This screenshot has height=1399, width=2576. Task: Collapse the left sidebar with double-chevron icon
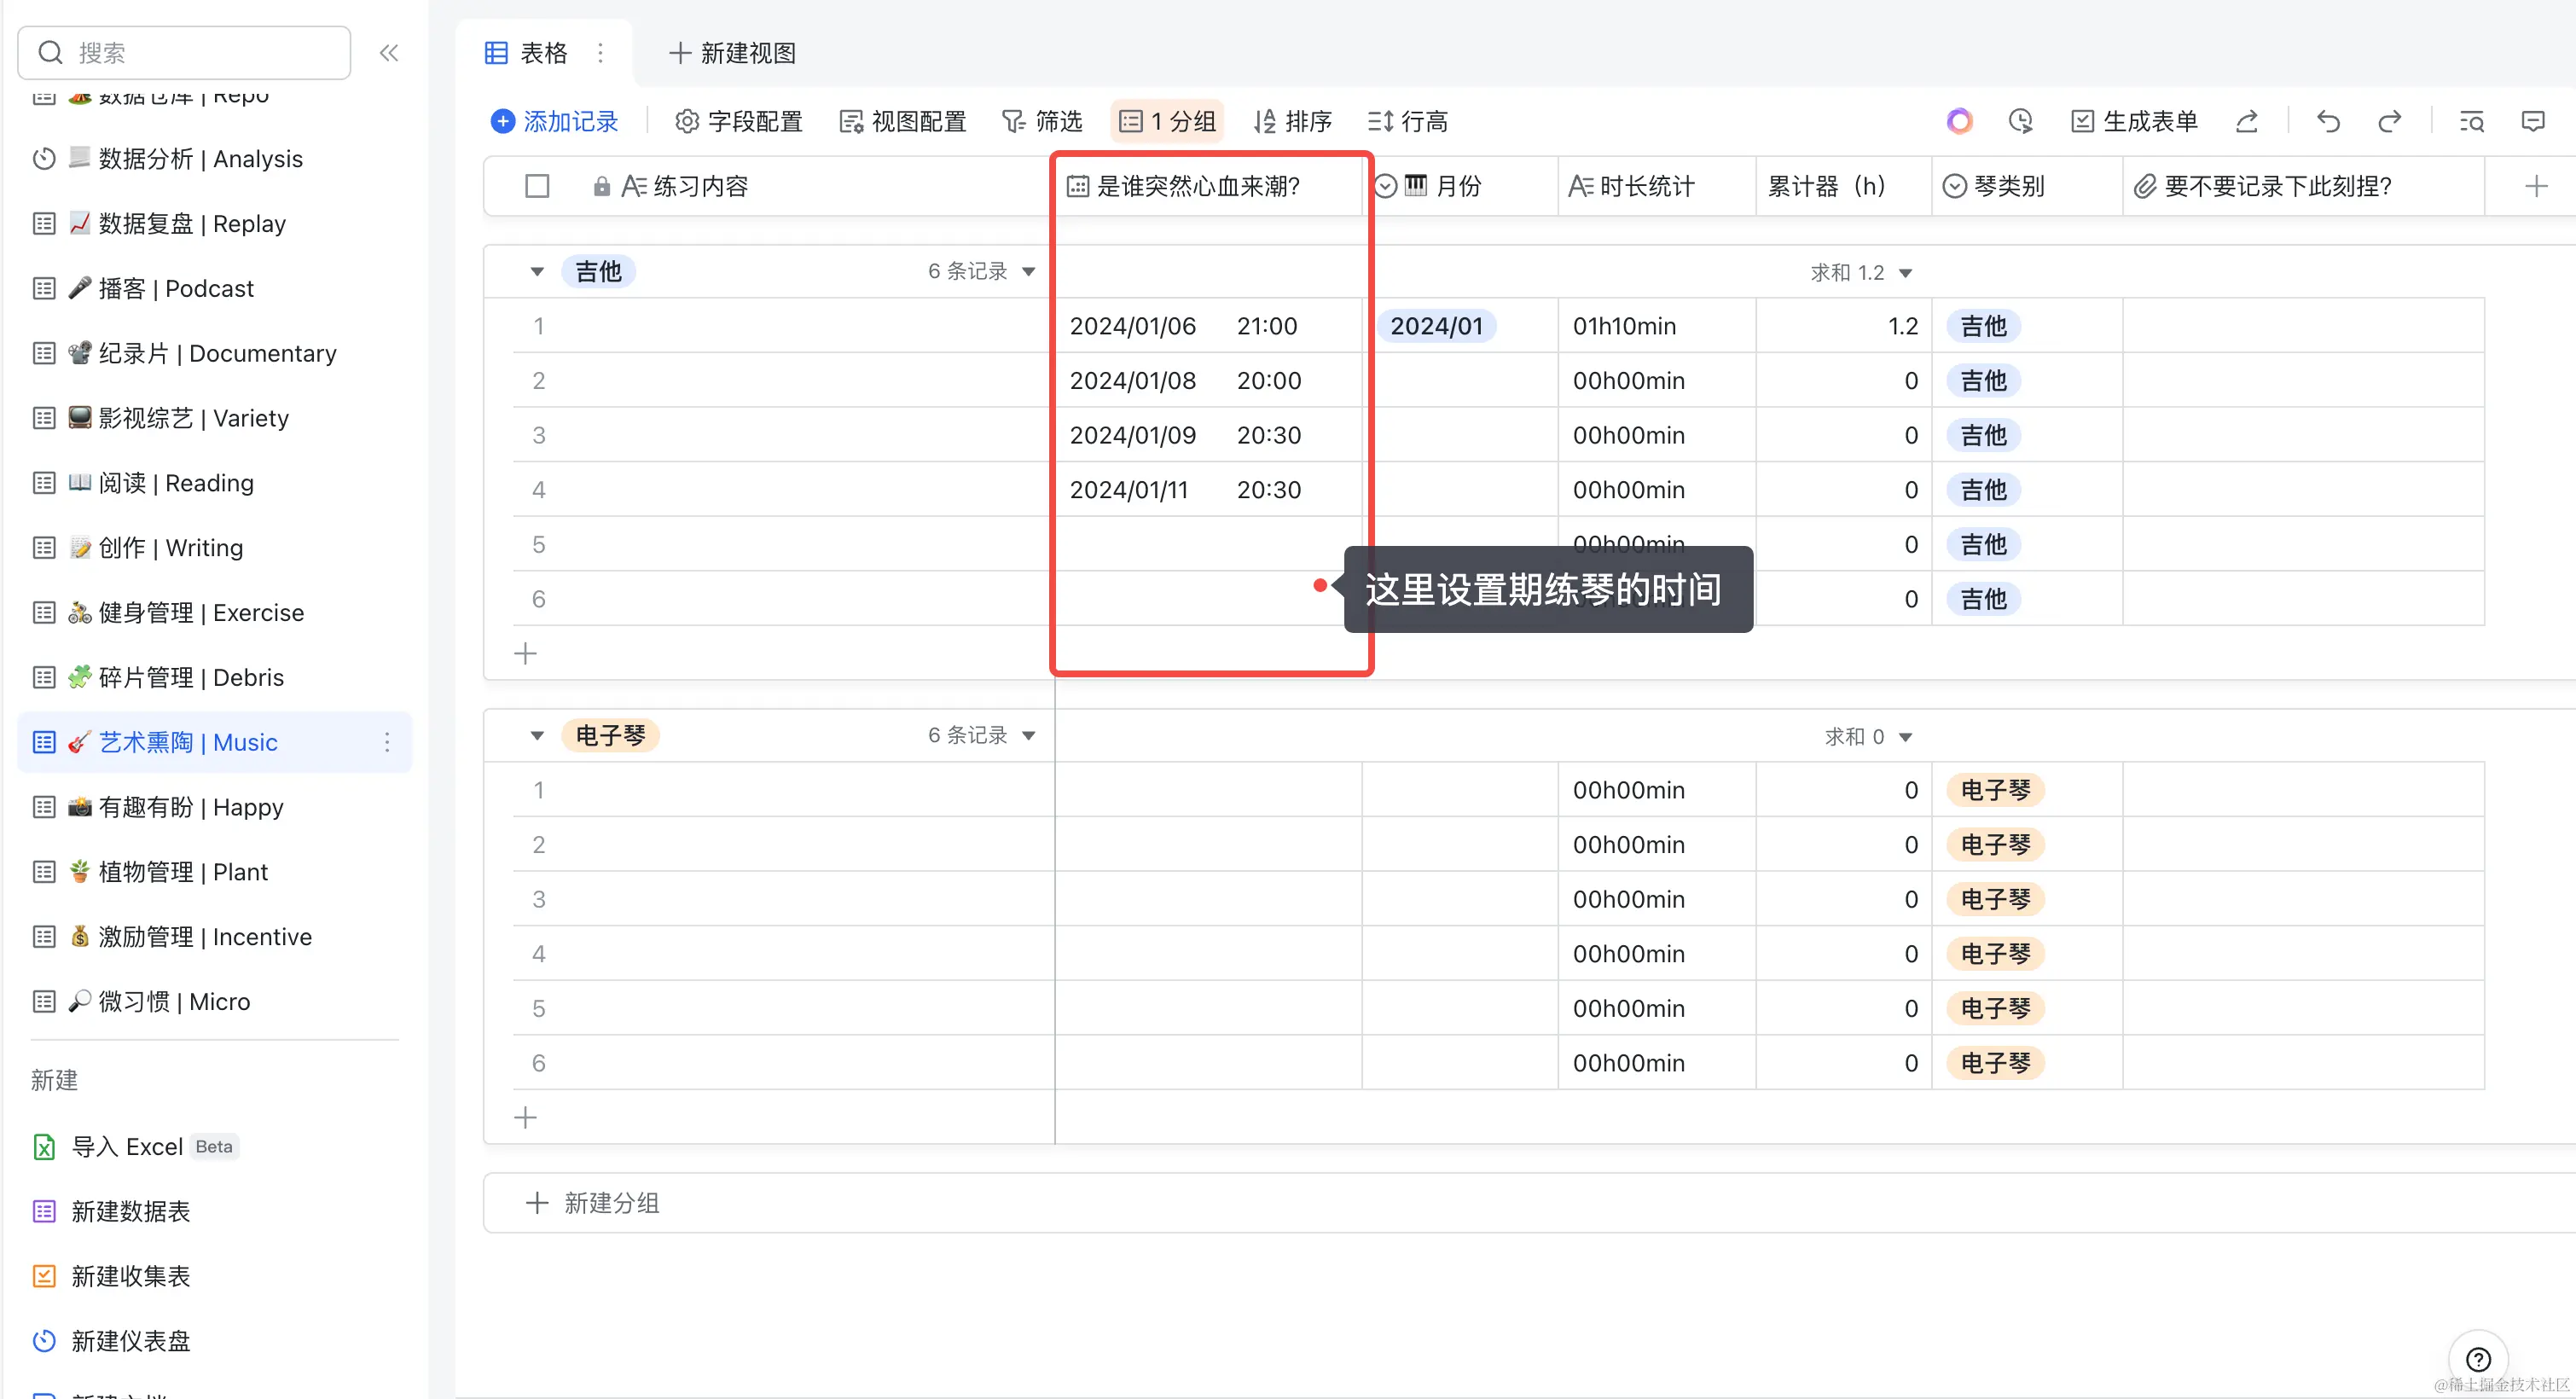coord(389,53)
